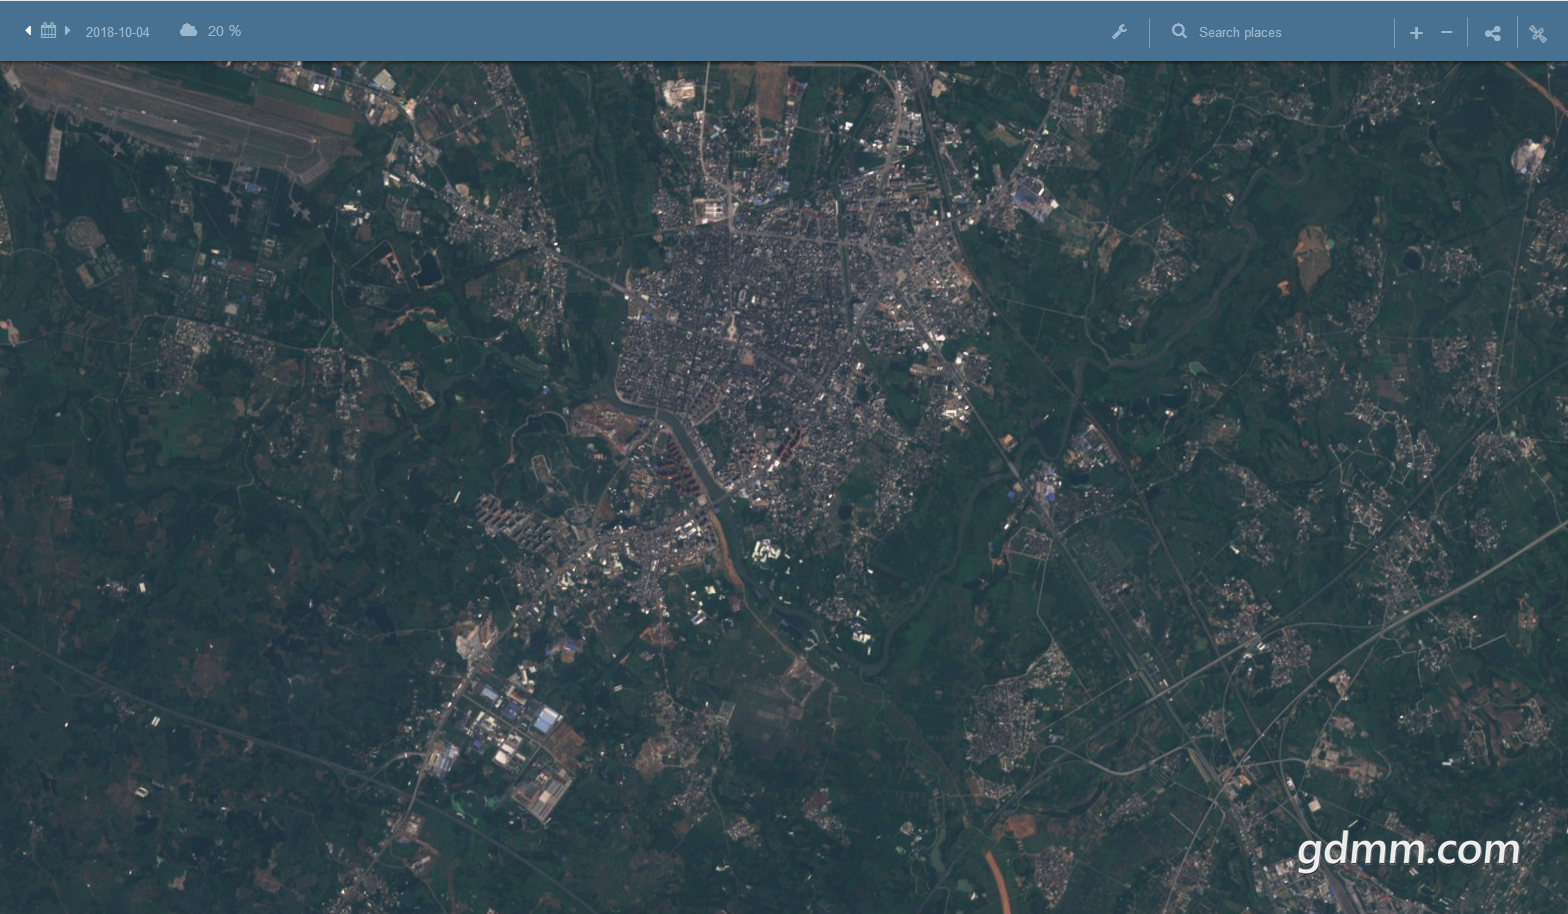The height and width of the screenshot is (914, 1568).
Task: Click the search magnifier icon
Action: click(x=1180, y=32)
